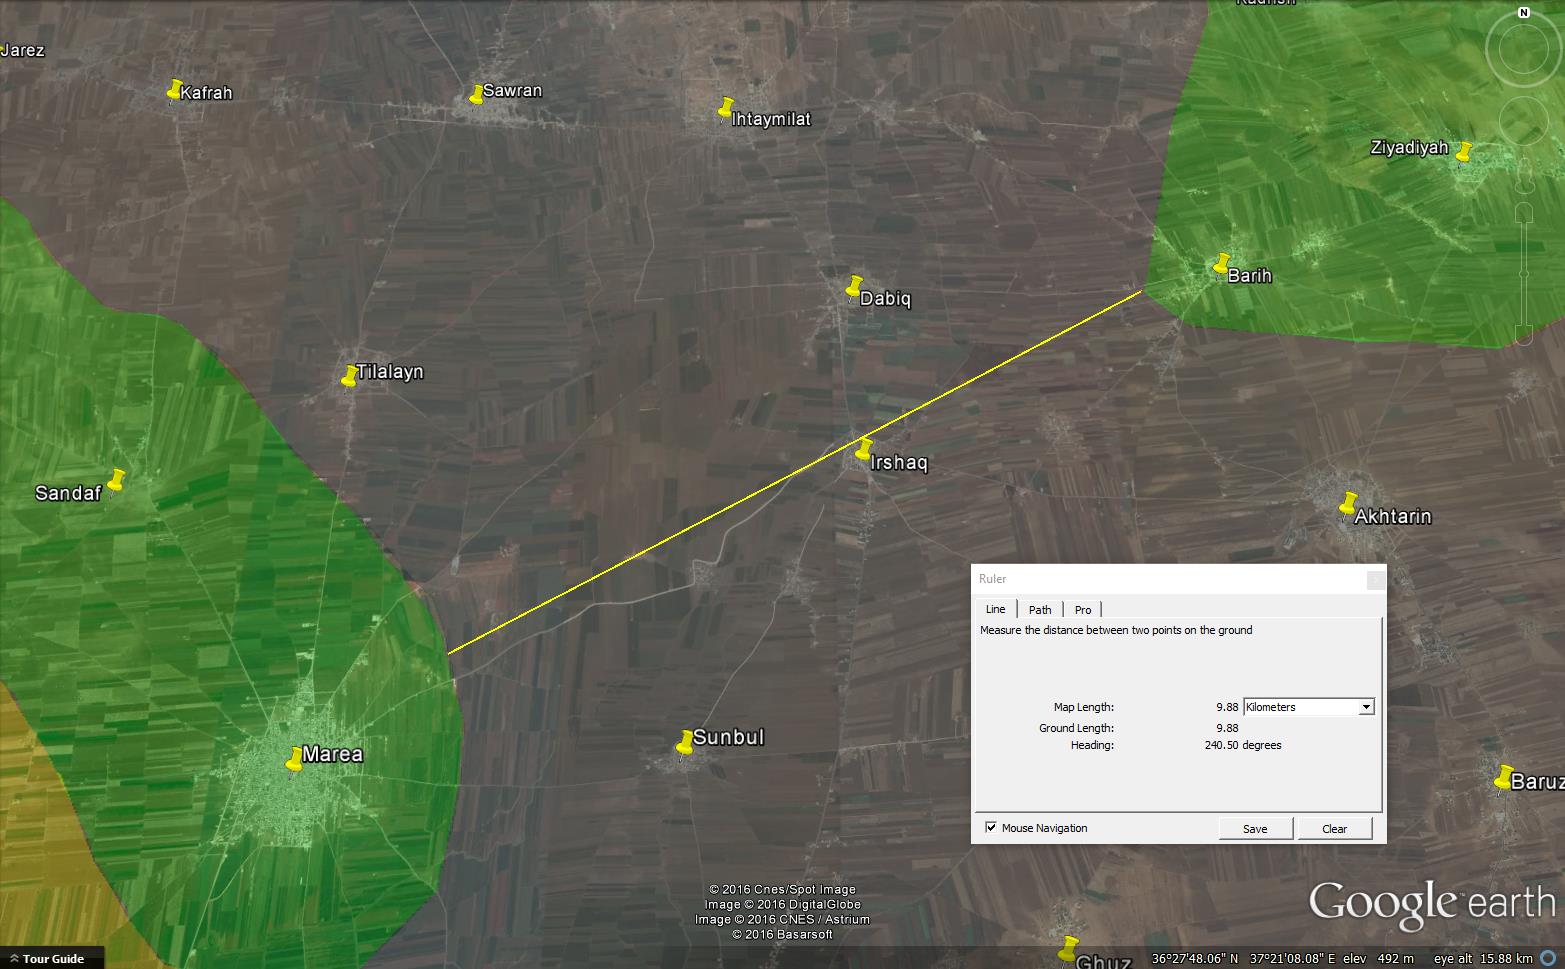This screenshot has height=969, width=1565.
Task: Click the Dabiq placemark pin
Action: pos(854,287)
